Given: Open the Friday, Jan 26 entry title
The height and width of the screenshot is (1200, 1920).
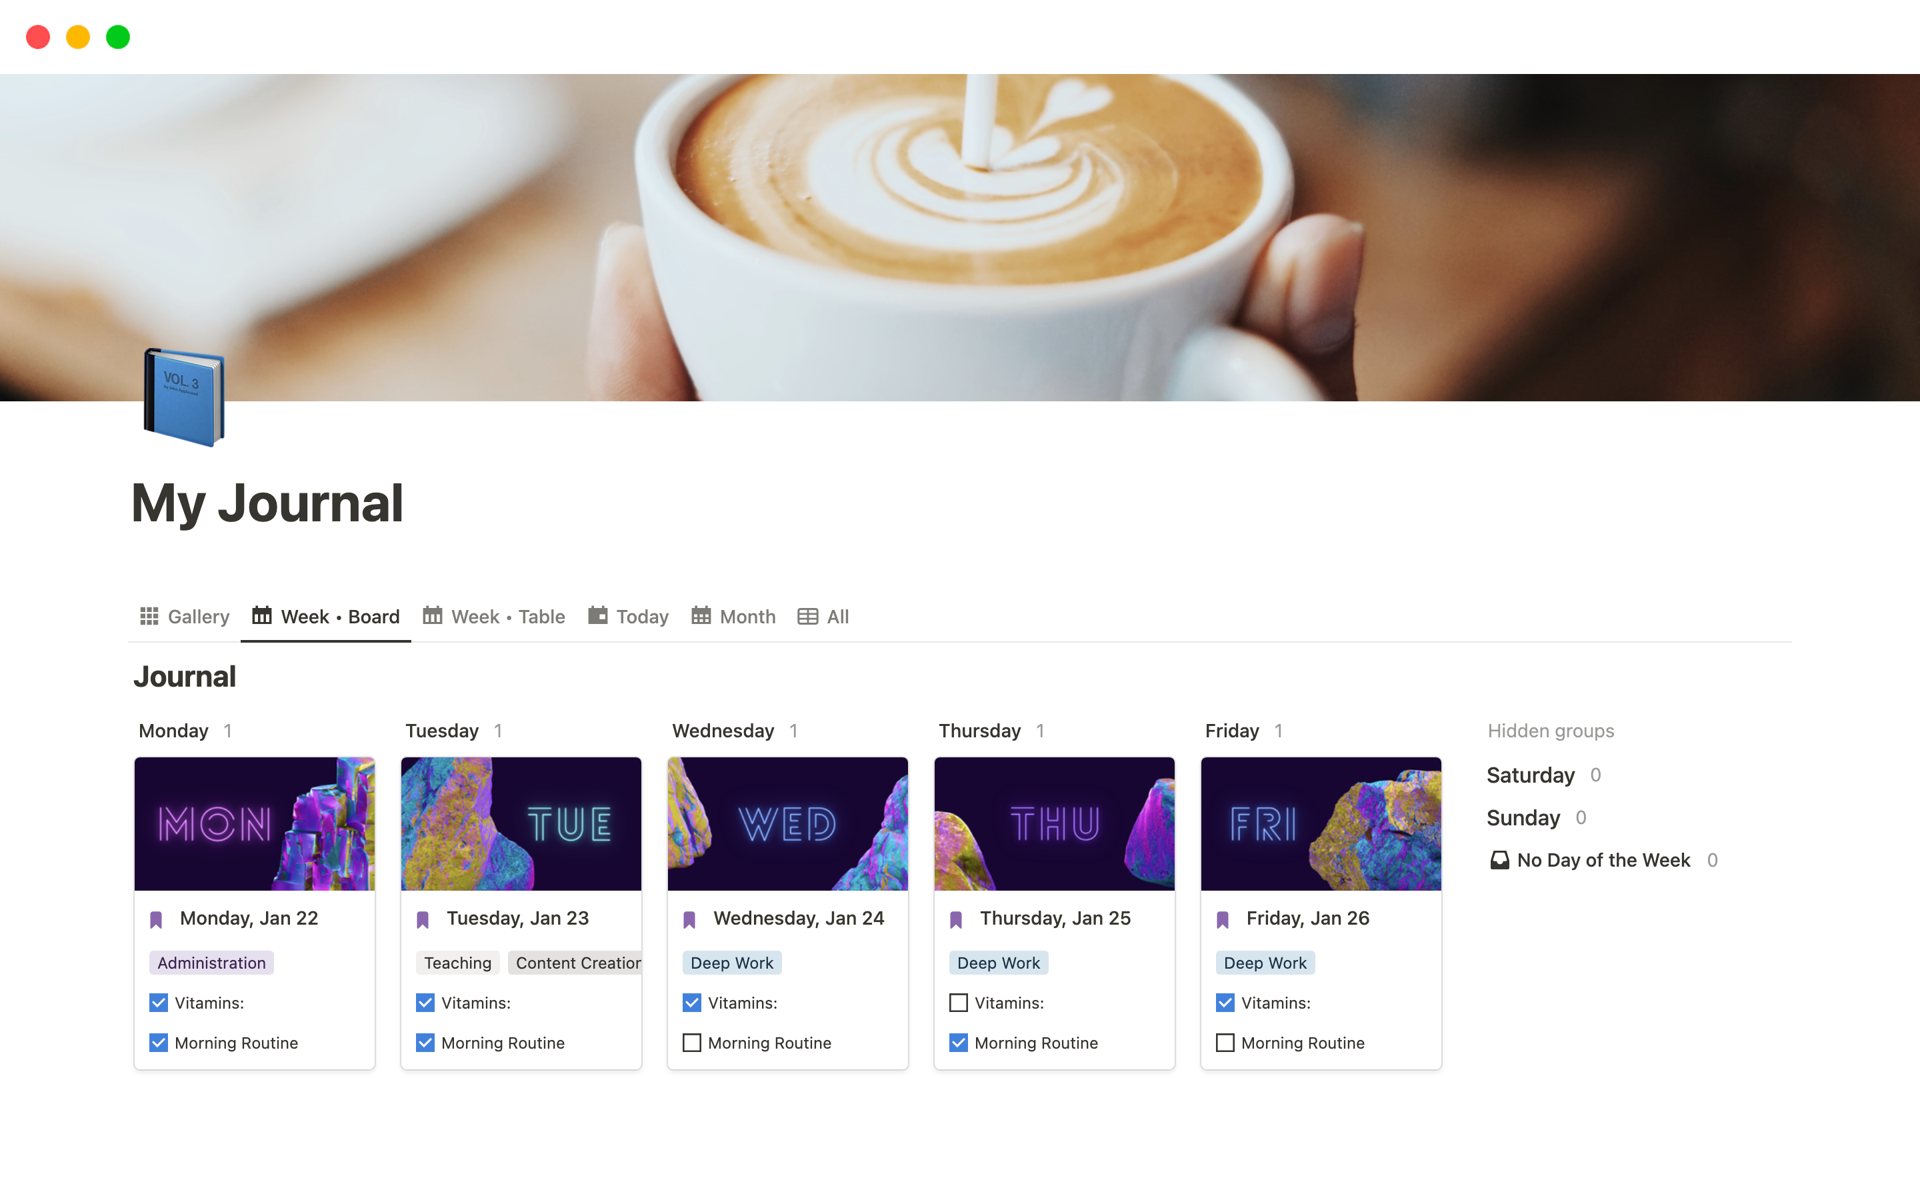Looking at the screenshot, I should coord(1307,918).
